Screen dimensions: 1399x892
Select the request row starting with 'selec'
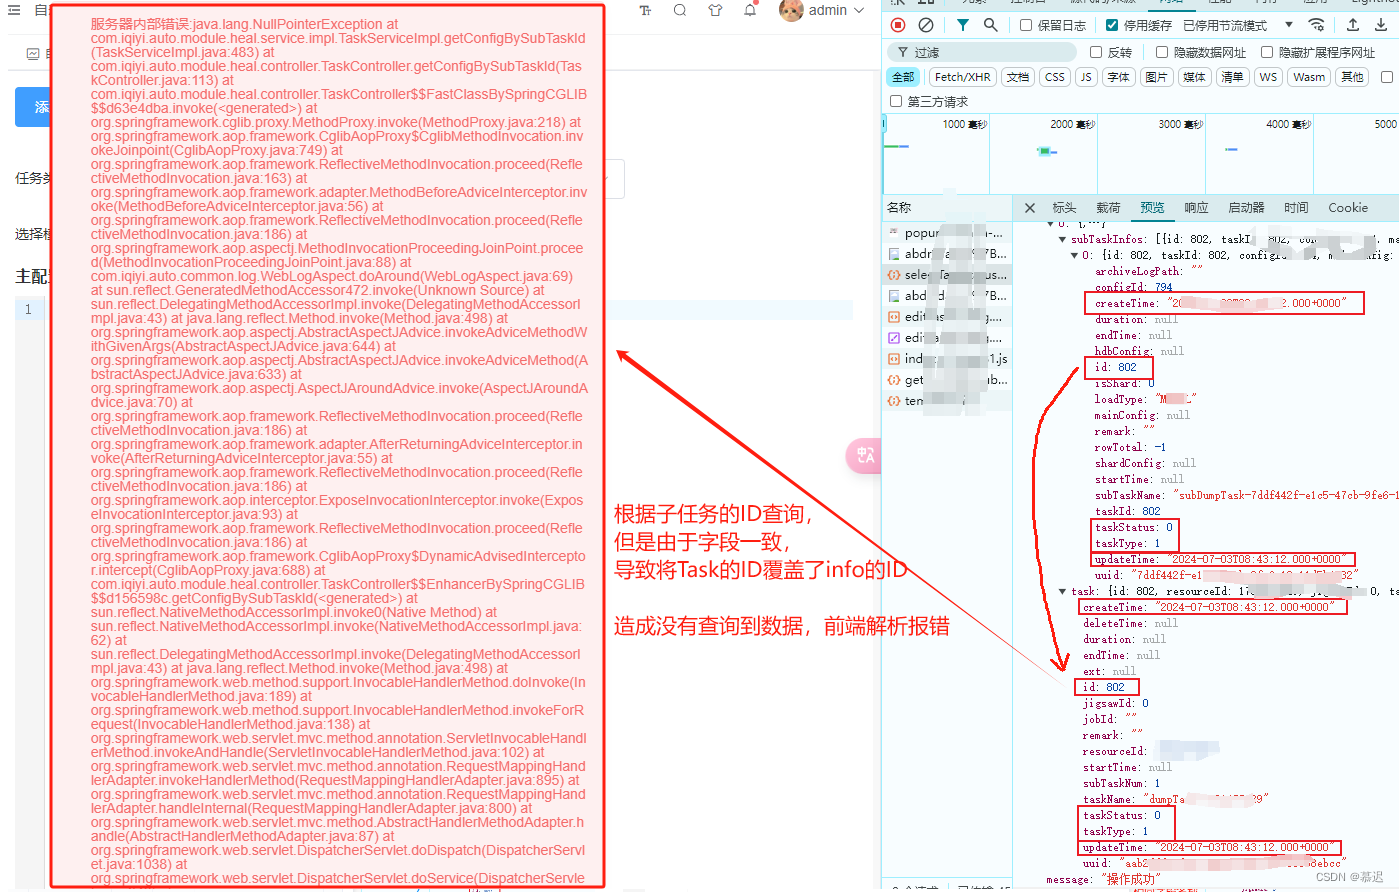(947, 275)
